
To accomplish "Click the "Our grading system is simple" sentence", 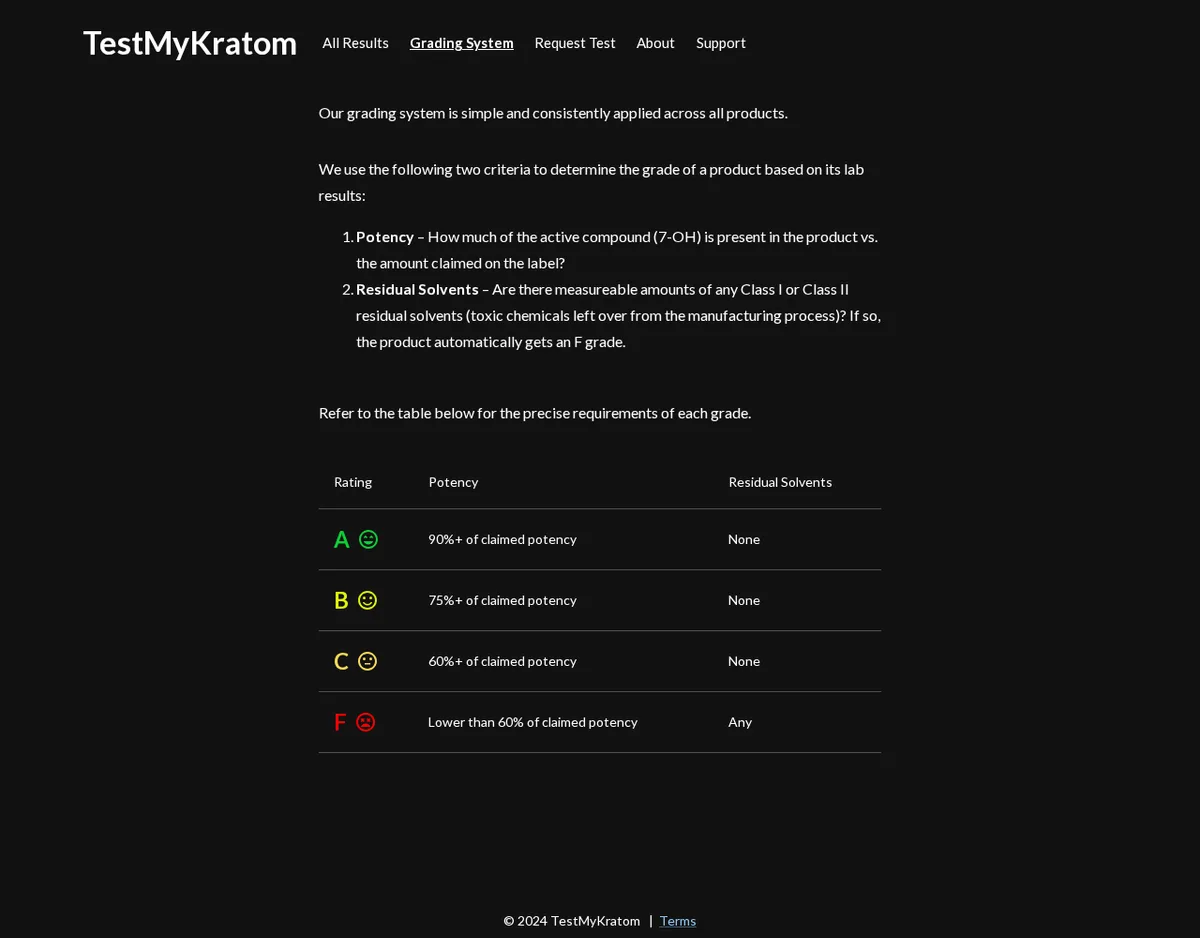I will point(553,113).
